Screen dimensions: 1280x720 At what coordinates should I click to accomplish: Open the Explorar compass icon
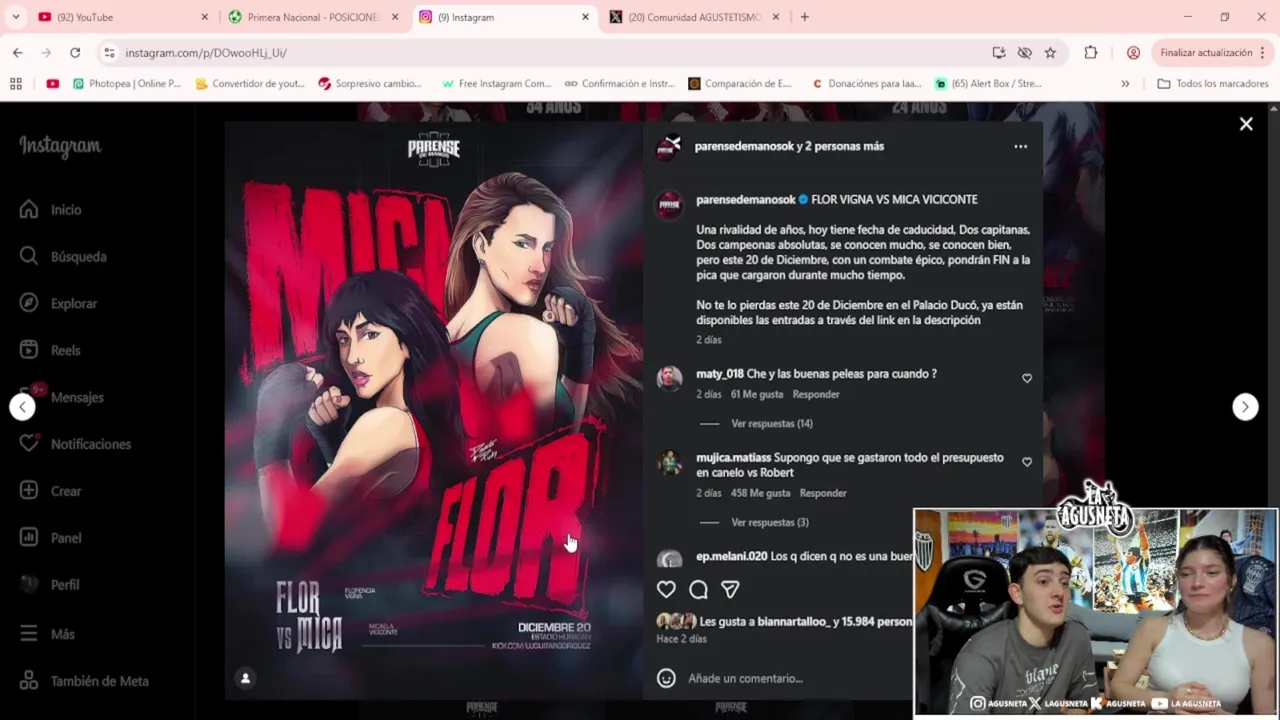tap(29, 303)
